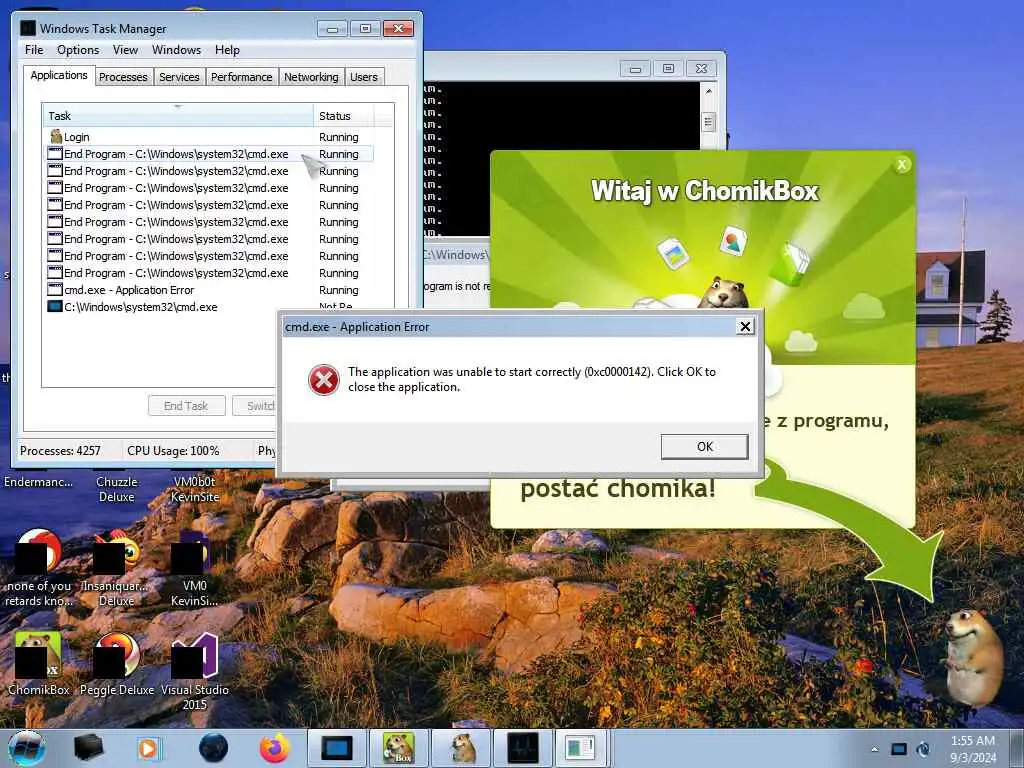Select the hamster taskbar button
1024x768 pixels.
pos(461,748)
